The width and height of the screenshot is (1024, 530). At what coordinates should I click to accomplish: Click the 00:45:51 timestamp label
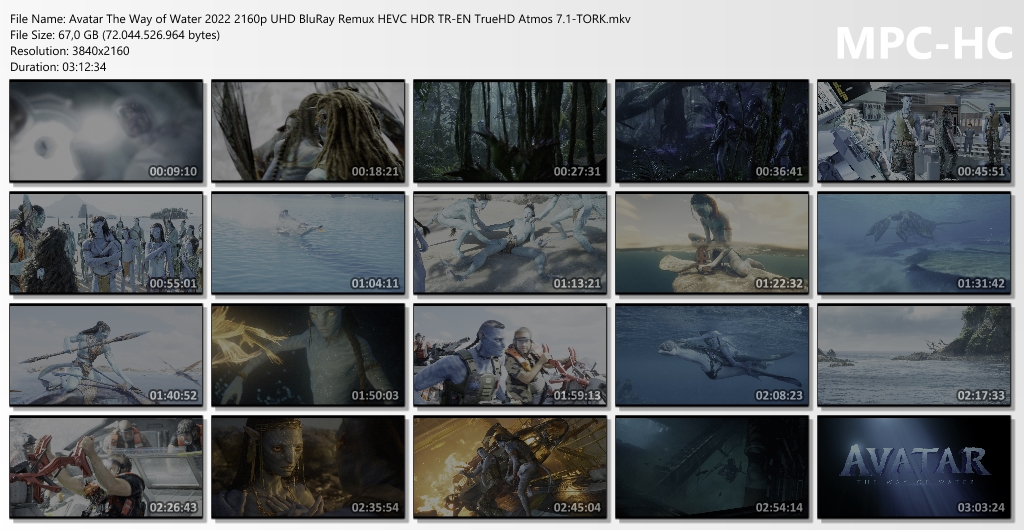(x=982, y=172)
